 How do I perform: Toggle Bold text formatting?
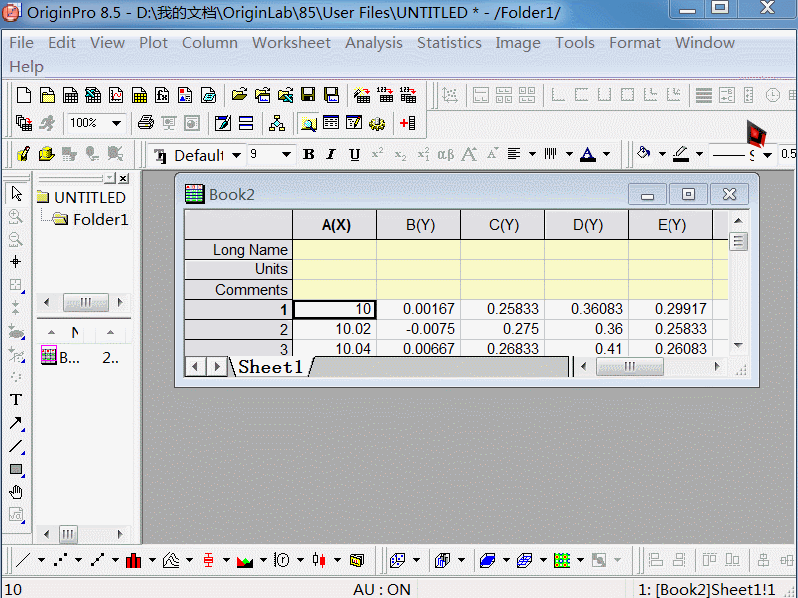[308, 154]
